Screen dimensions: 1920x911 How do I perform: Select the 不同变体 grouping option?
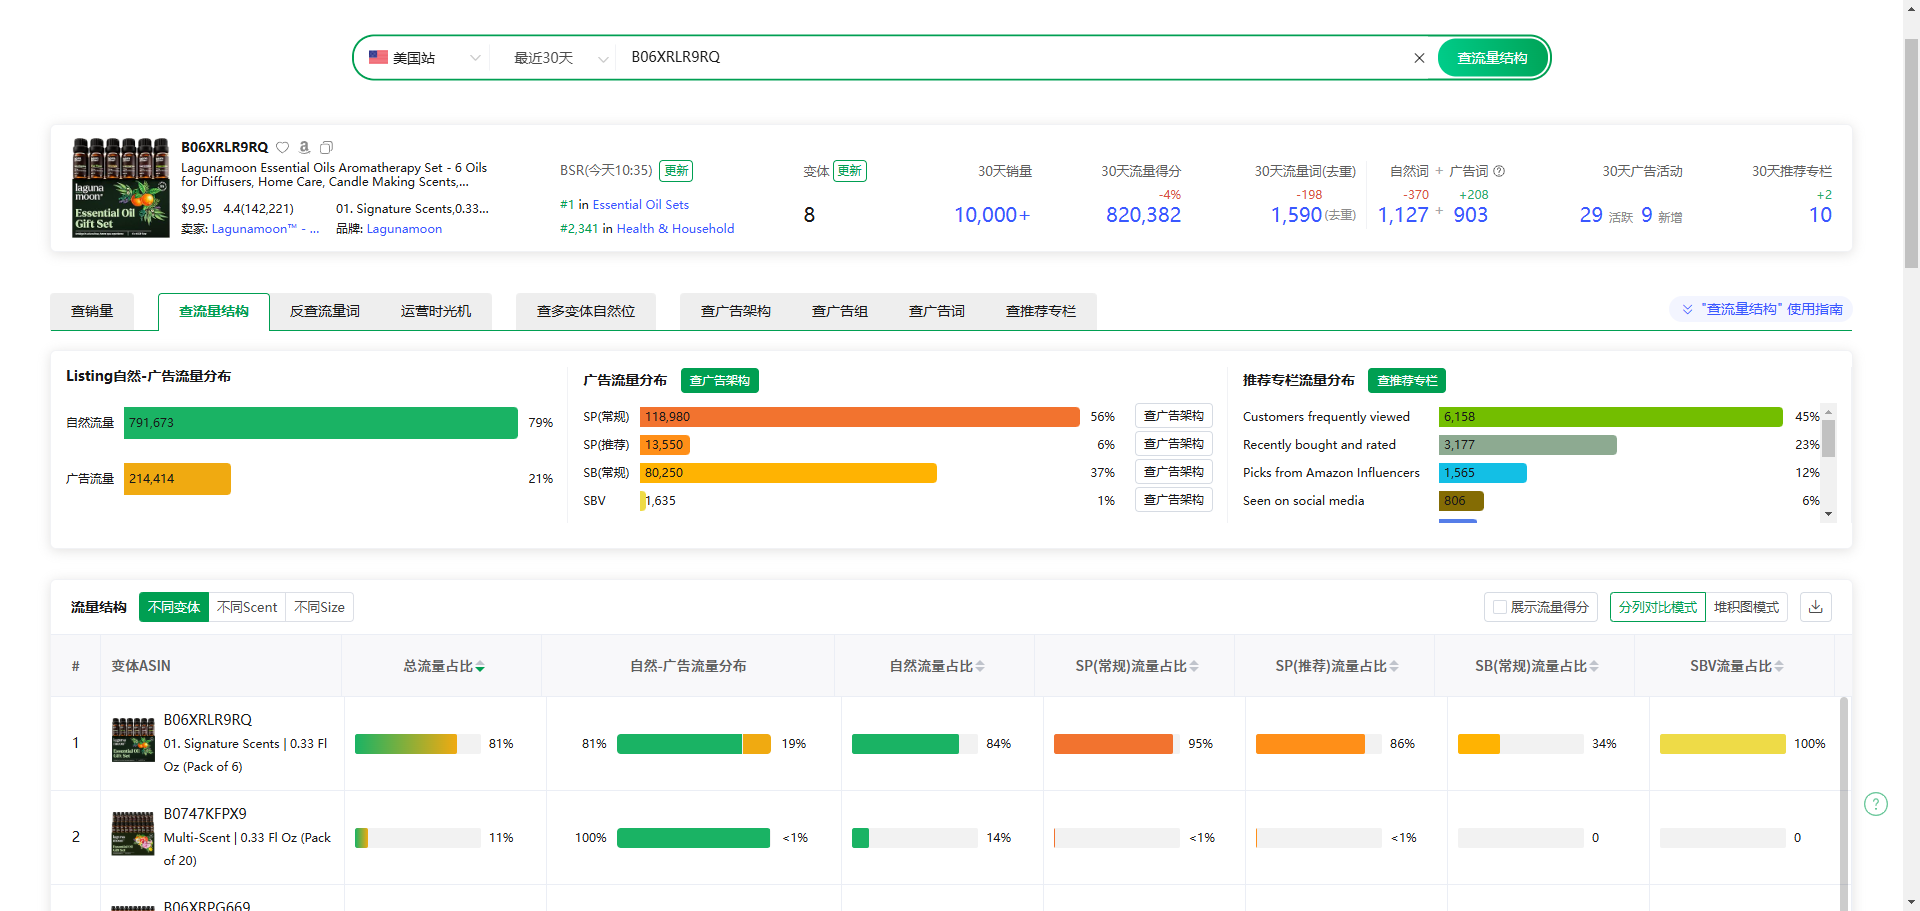174,607
